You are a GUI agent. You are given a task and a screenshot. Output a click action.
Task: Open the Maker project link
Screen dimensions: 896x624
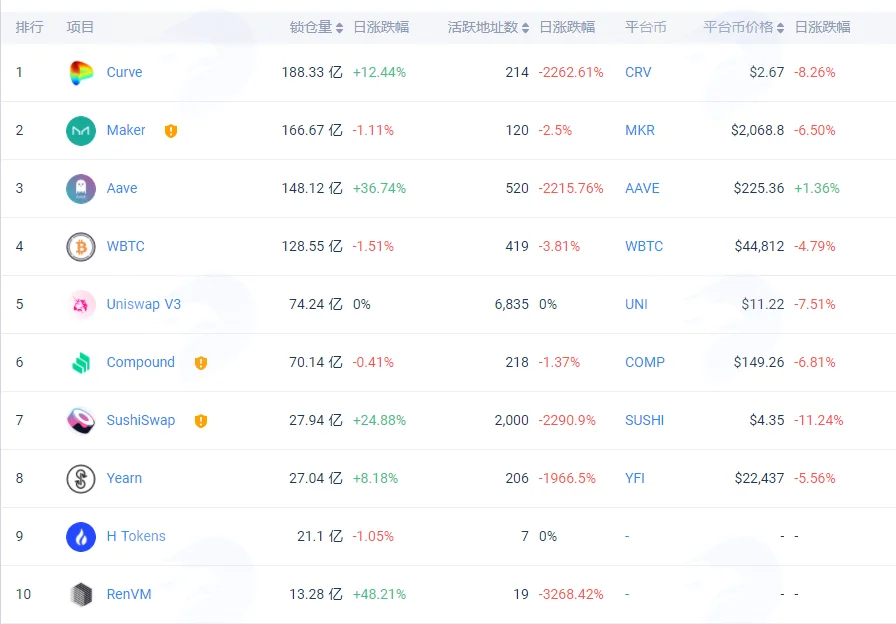pyautogui.click(x=126, y=130)
